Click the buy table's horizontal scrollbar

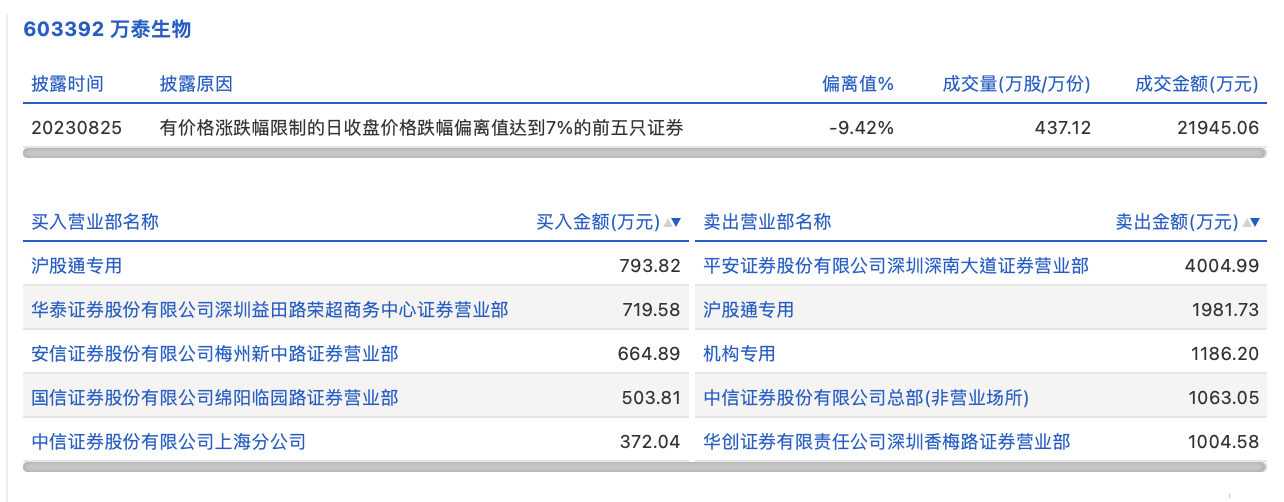355,466
